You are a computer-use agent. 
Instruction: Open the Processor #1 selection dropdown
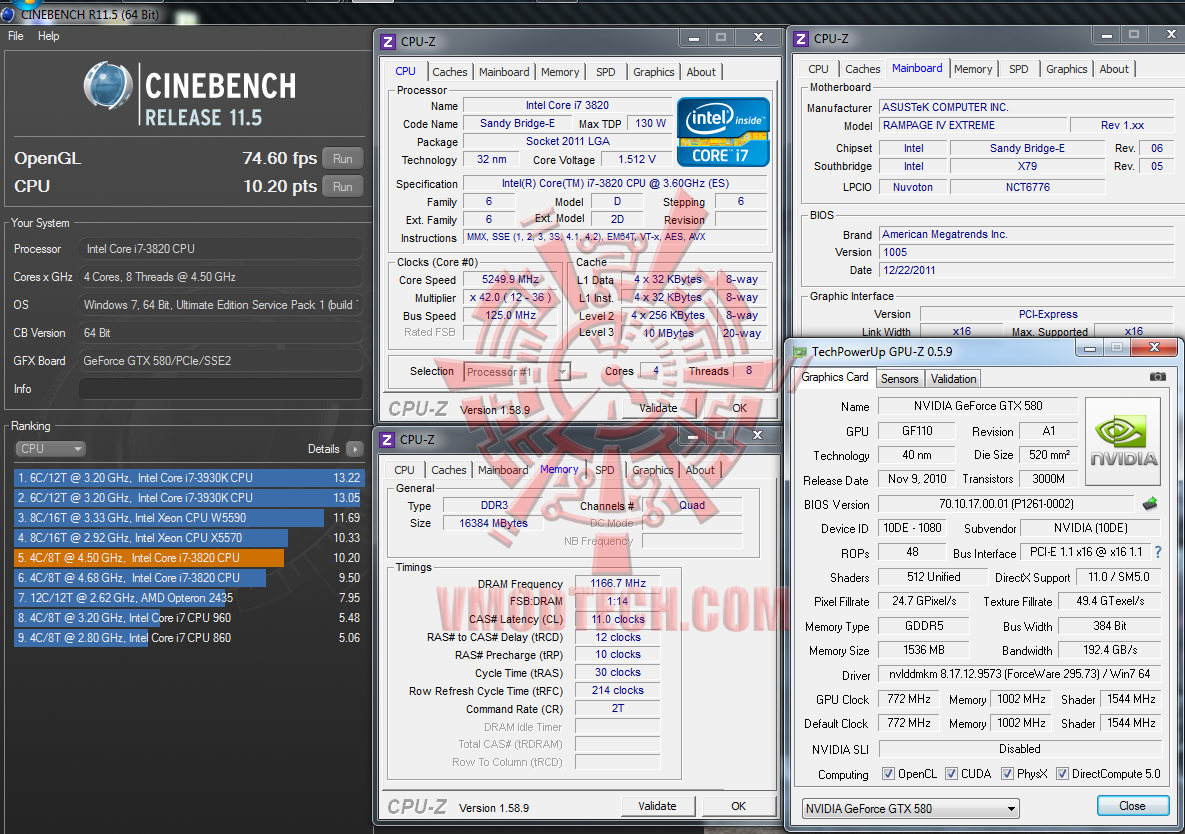[516, 372]
